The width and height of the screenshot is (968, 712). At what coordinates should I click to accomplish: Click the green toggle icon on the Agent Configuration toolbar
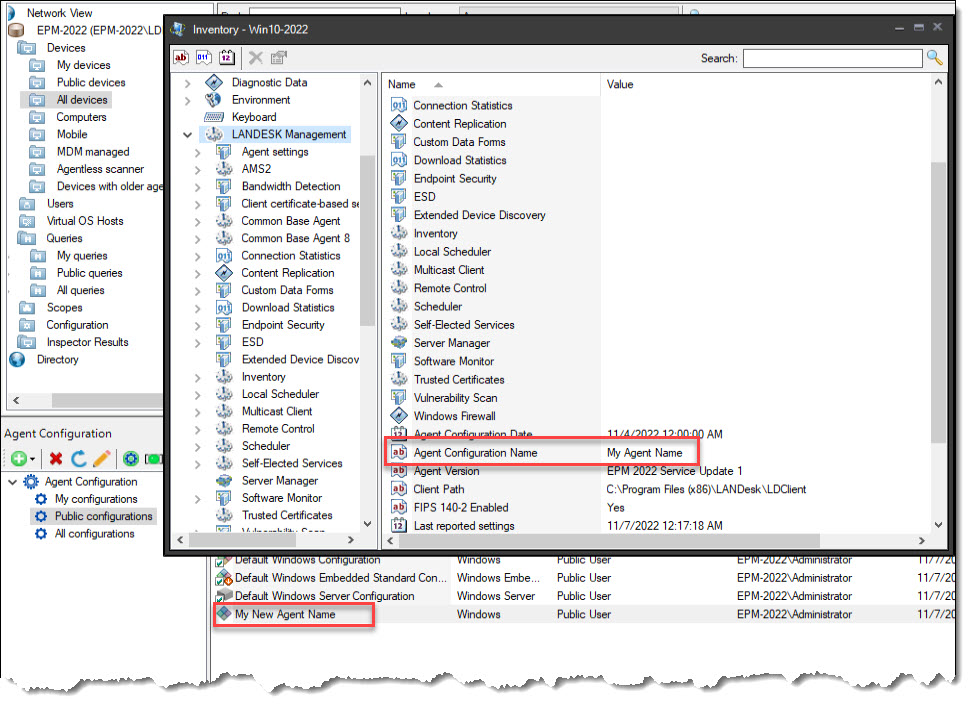[x=154, y=458]
